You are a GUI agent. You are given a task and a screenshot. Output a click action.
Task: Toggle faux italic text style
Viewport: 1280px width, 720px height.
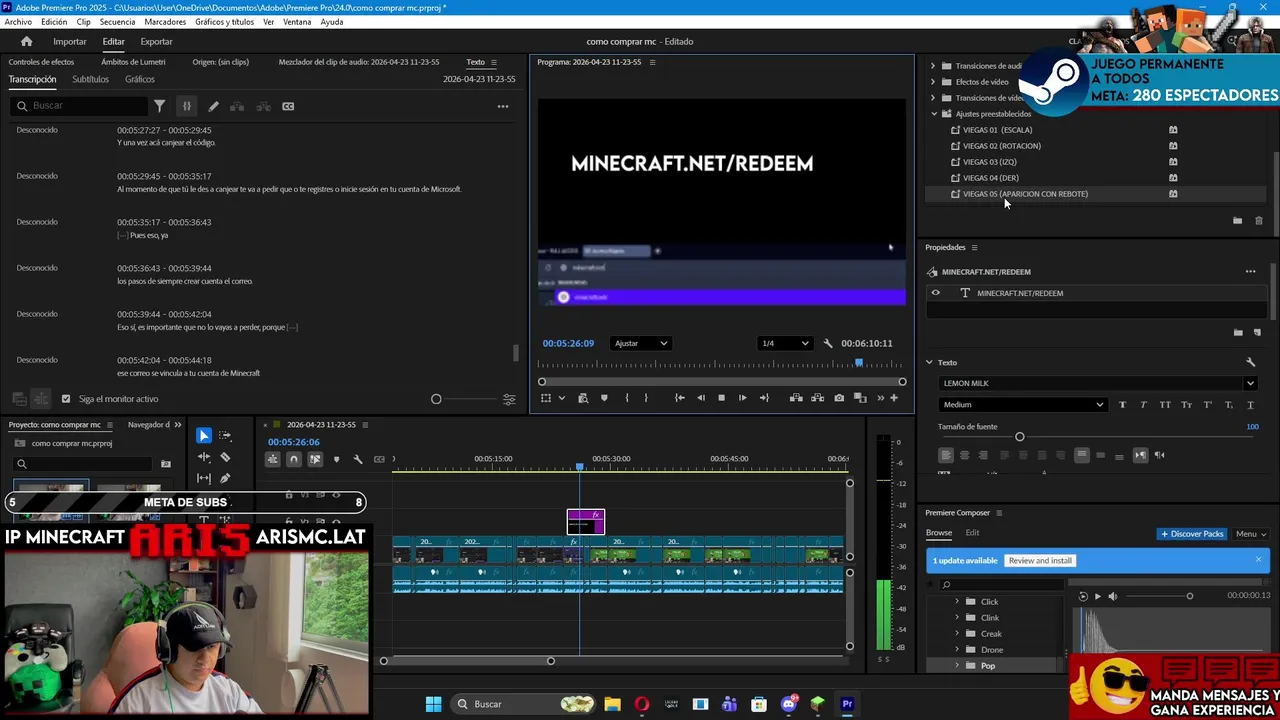point(1143,405)
